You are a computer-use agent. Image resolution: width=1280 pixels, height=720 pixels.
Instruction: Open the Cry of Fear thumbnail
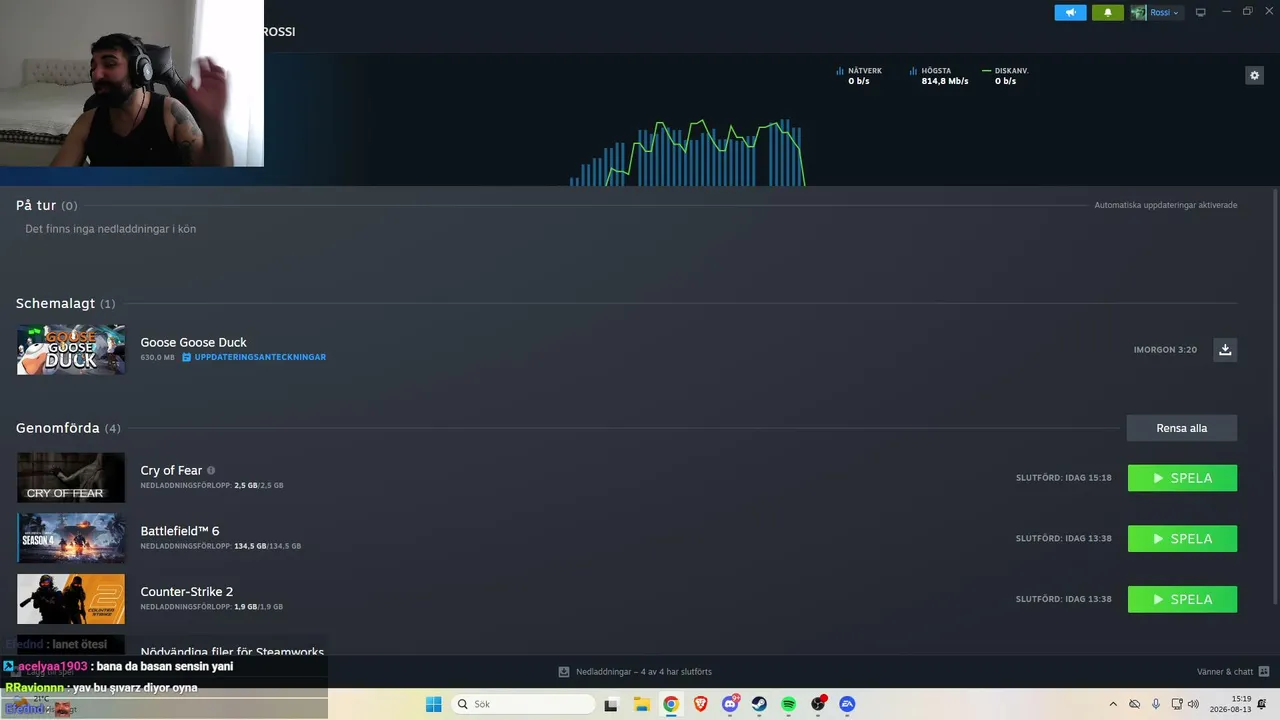pyautogui.click(x=71, y=477)
